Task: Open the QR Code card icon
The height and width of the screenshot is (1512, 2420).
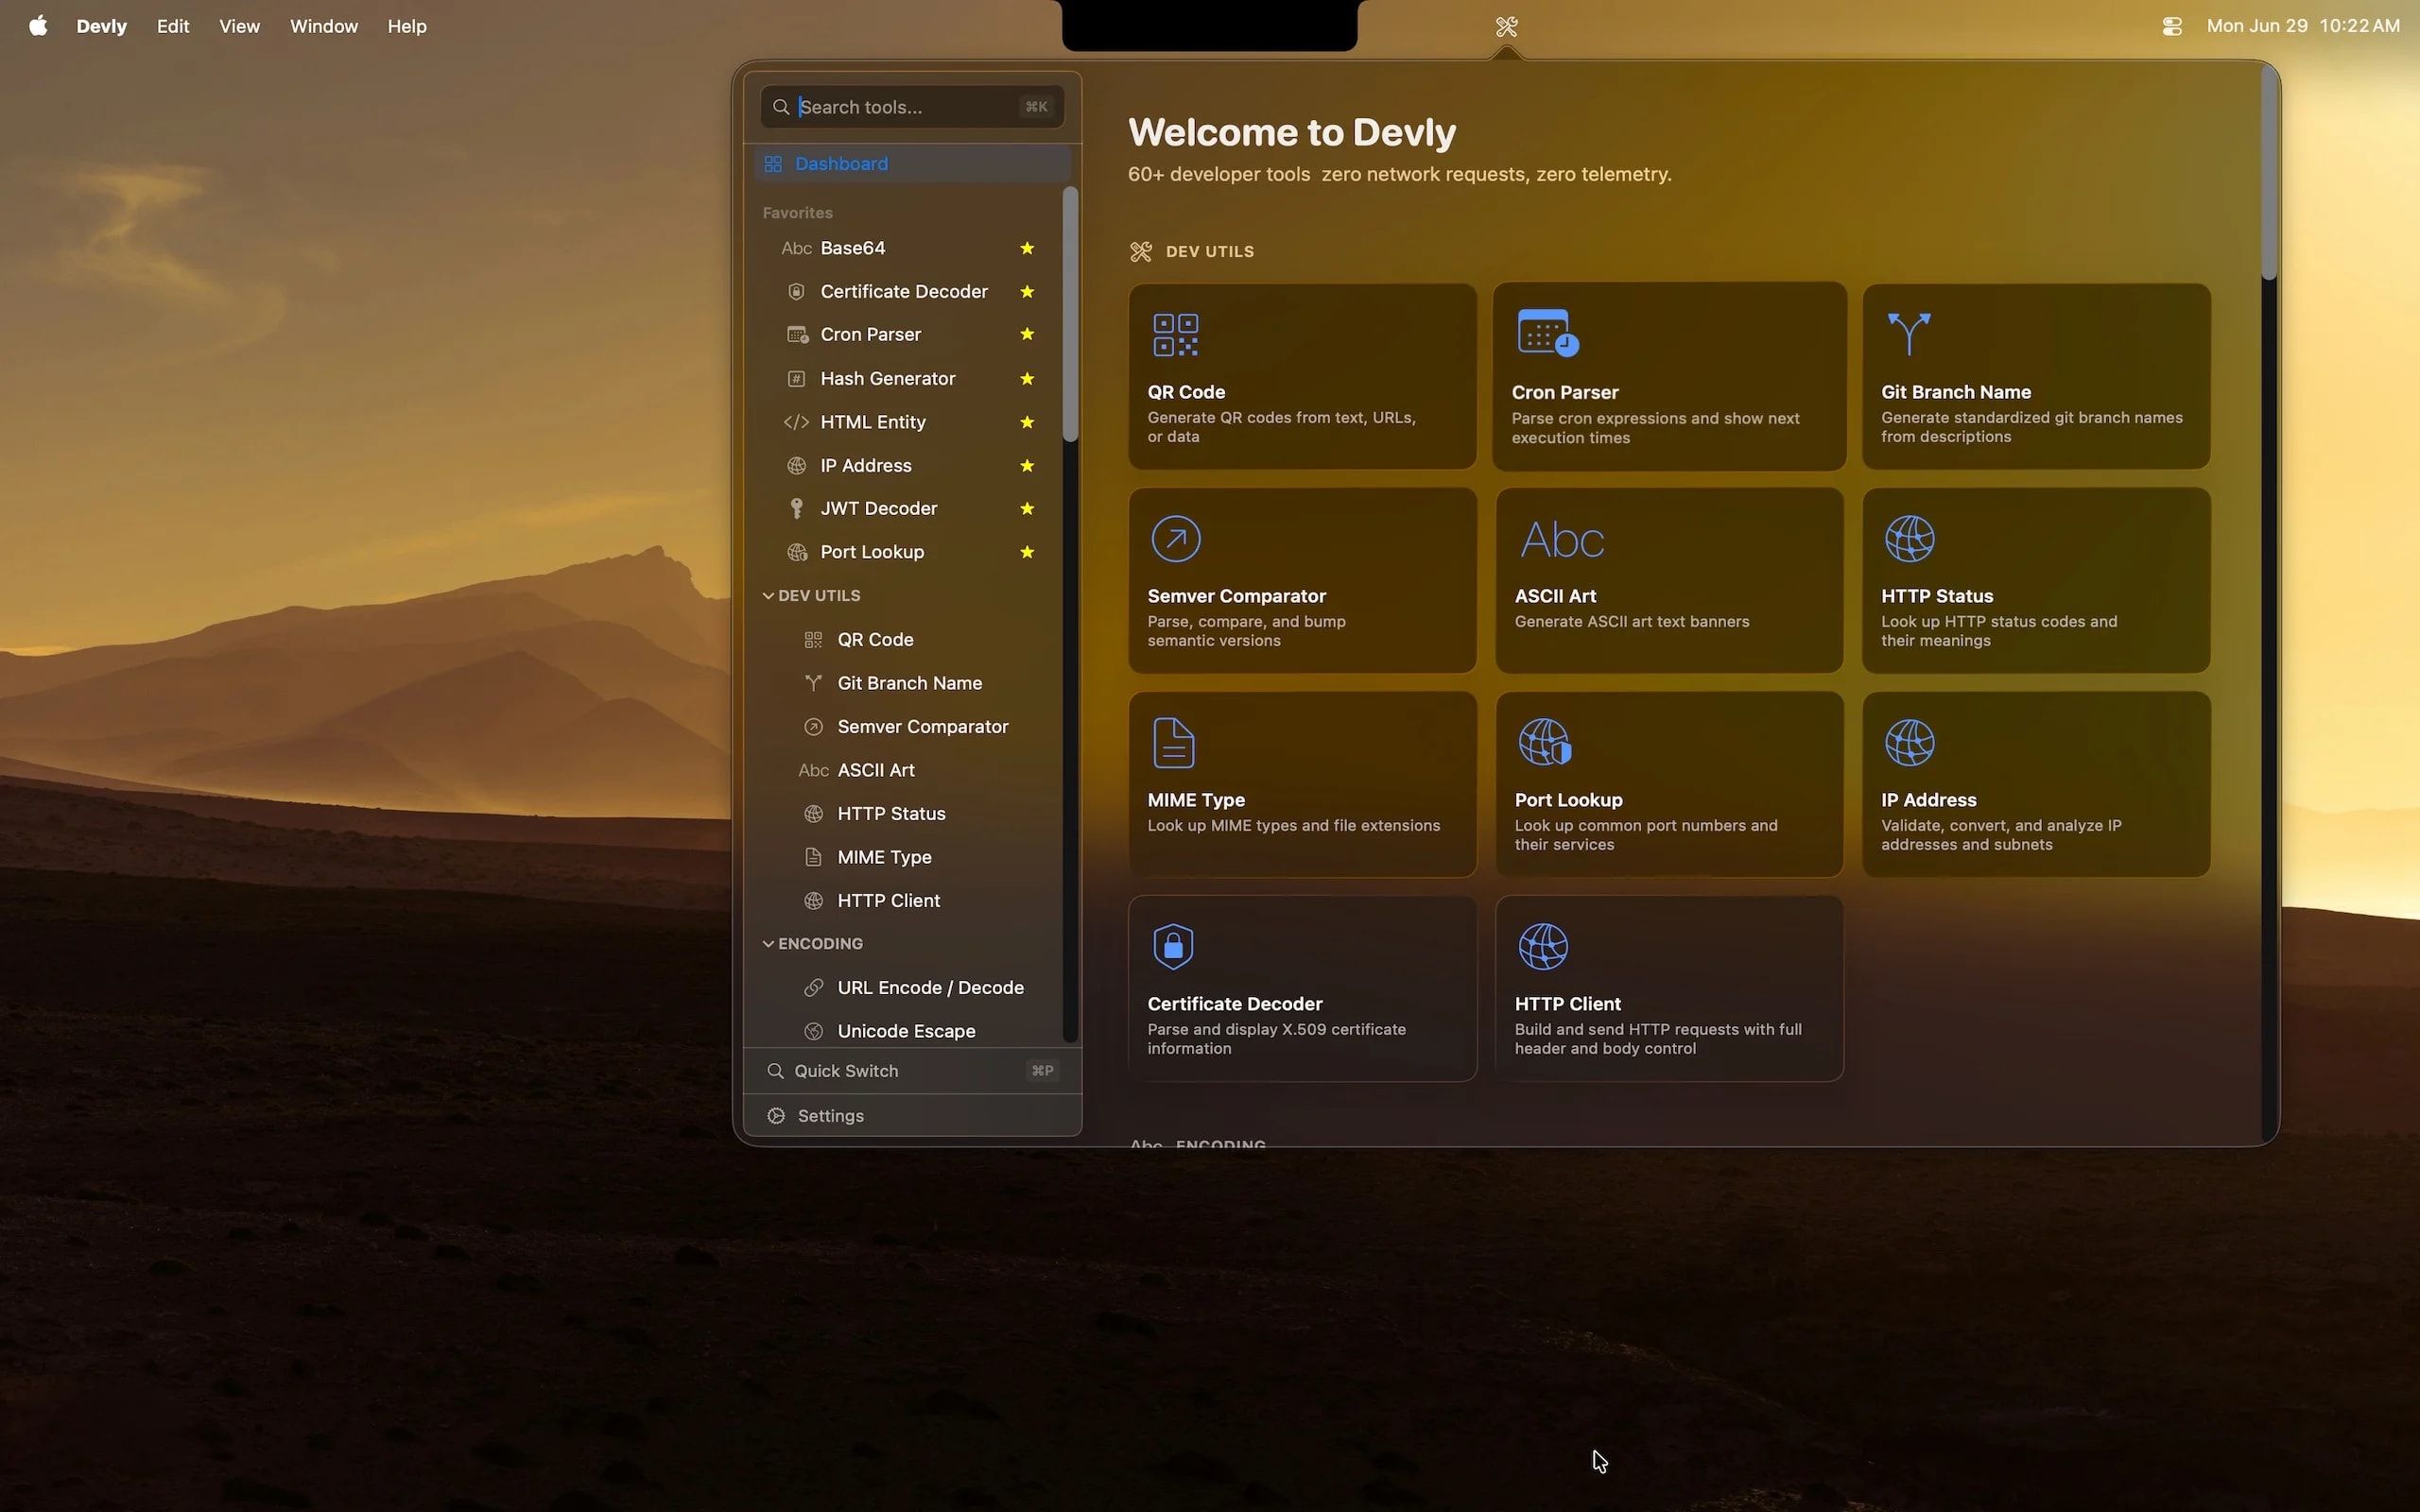Action: coord(1175,335)
